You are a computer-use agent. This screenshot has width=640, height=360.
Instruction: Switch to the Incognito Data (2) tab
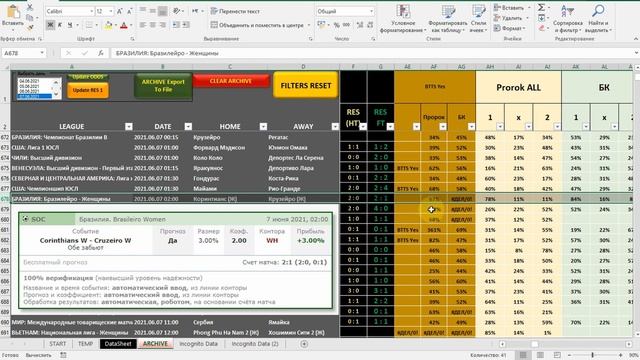pos(255,344)
